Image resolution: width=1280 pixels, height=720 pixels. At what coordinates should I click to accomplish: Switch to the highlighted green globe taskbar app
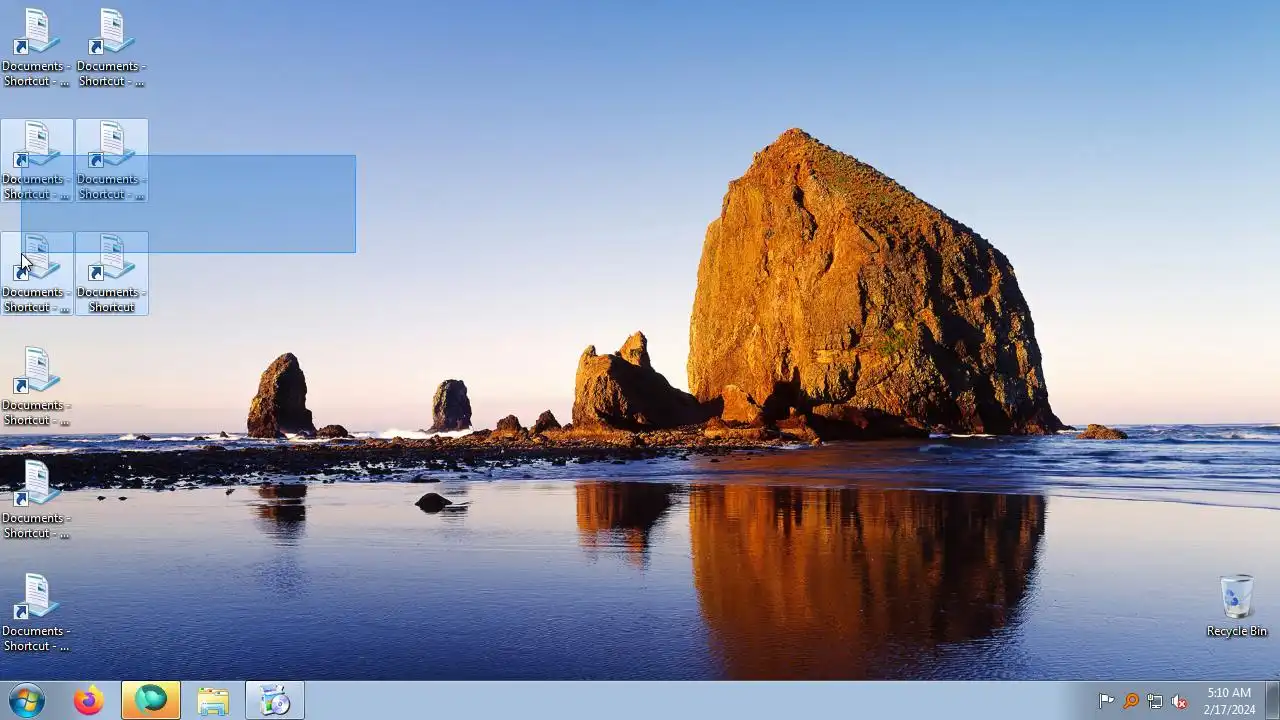coord(151,701)
